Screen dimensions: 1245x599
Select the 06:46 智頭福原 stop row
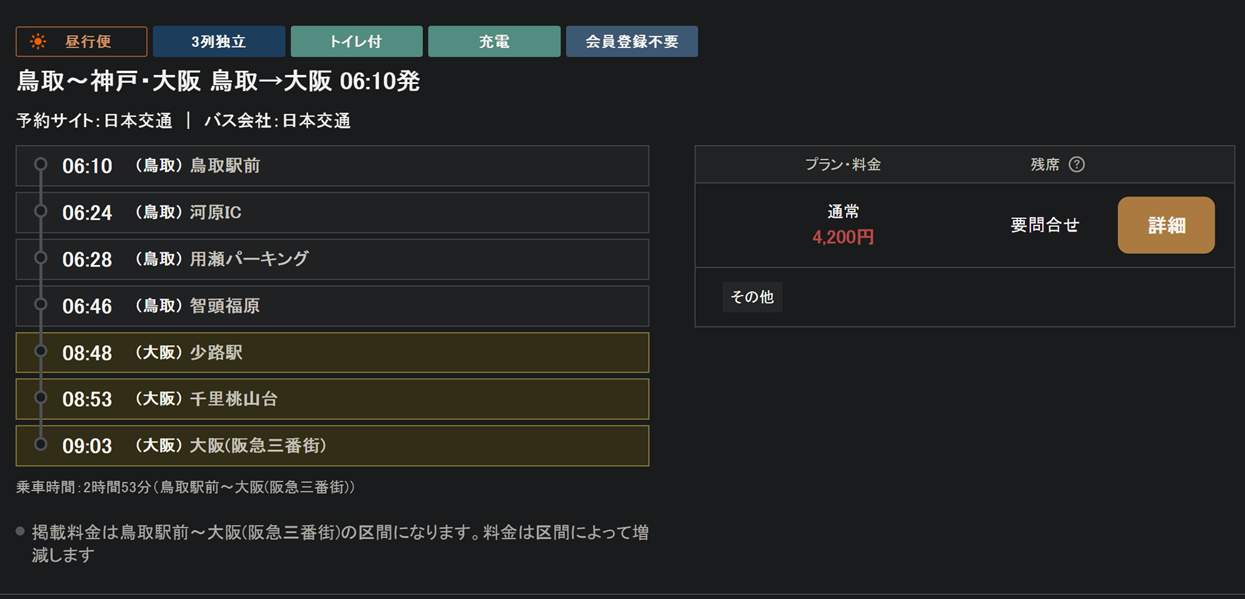click(333, 306)
